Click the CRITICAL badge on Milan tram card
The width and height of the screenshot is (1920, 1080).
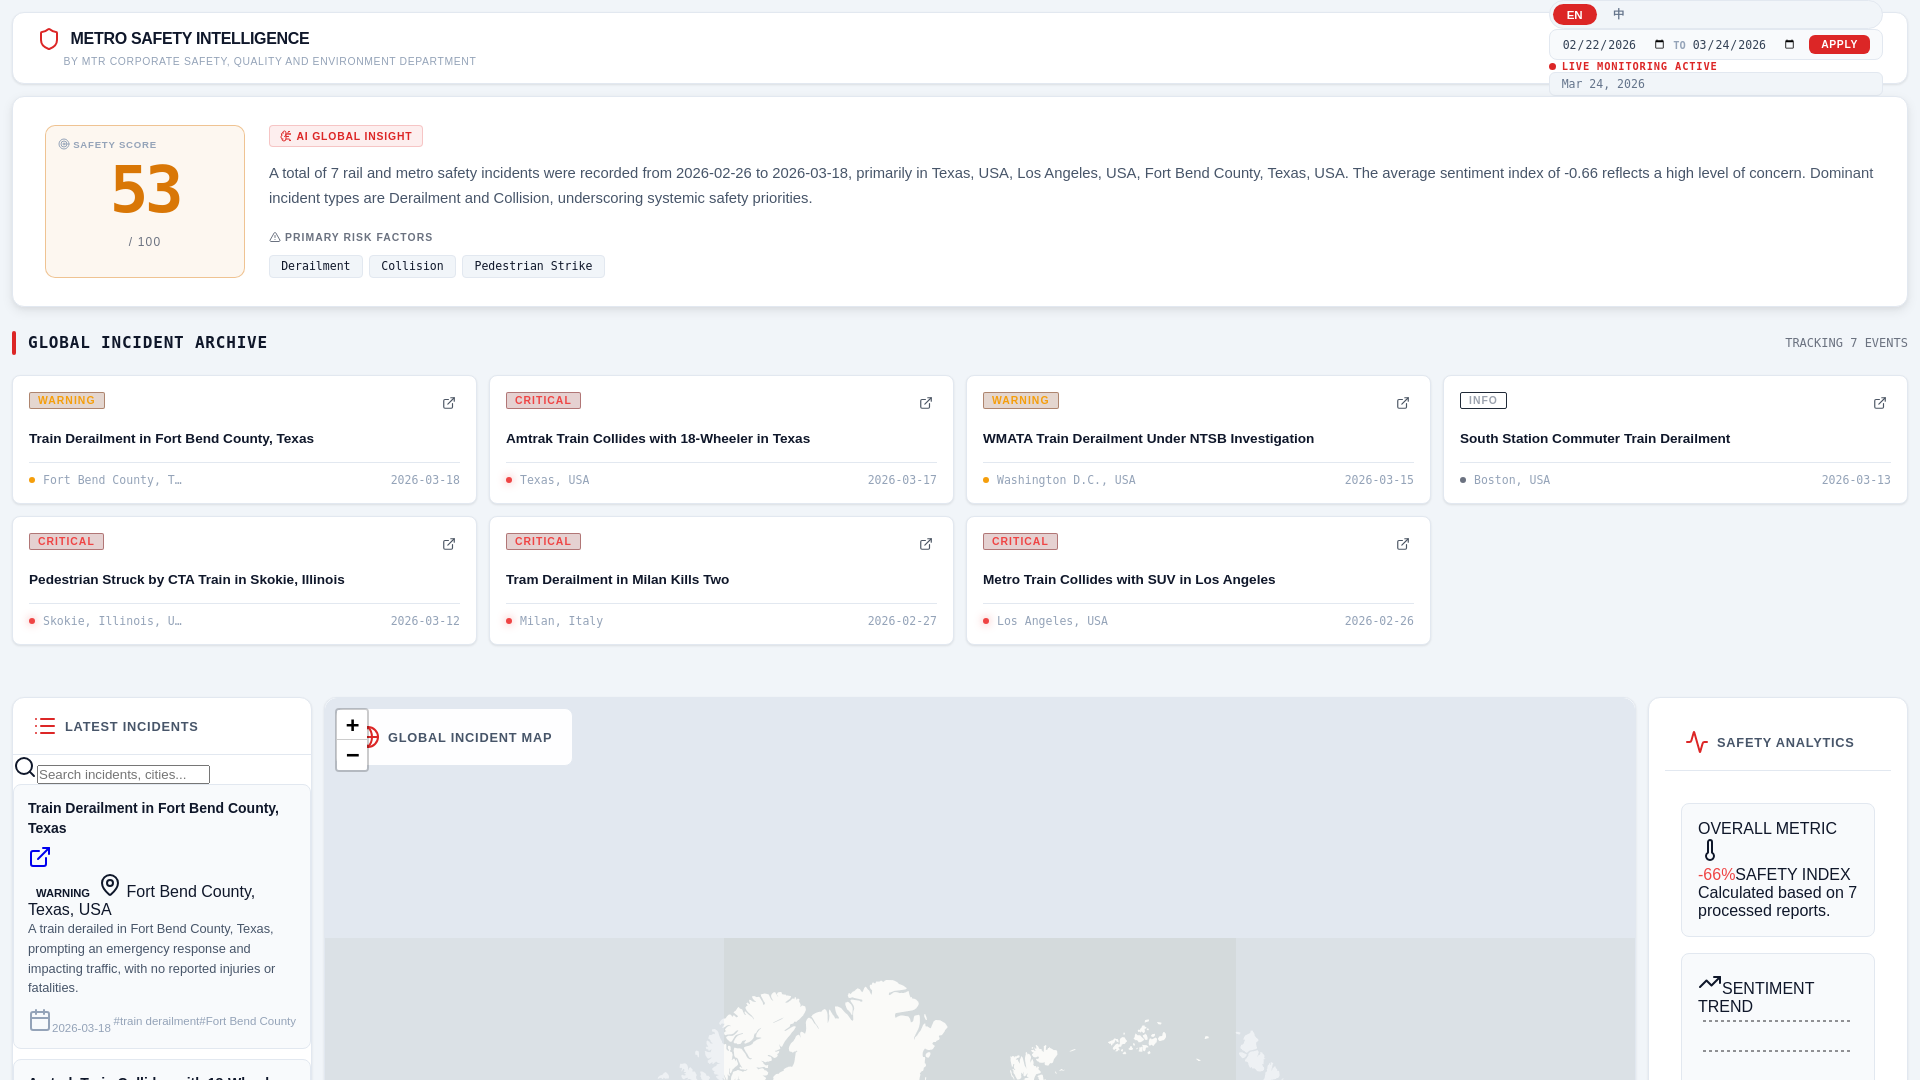(543, 541)
